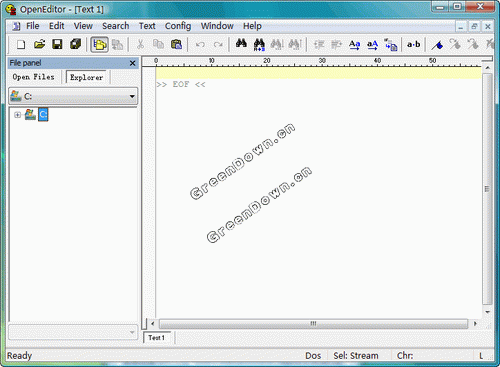This screenshot has height=367, width=500.
Task: Close the Text 1 document window
Action: (487, 26)
